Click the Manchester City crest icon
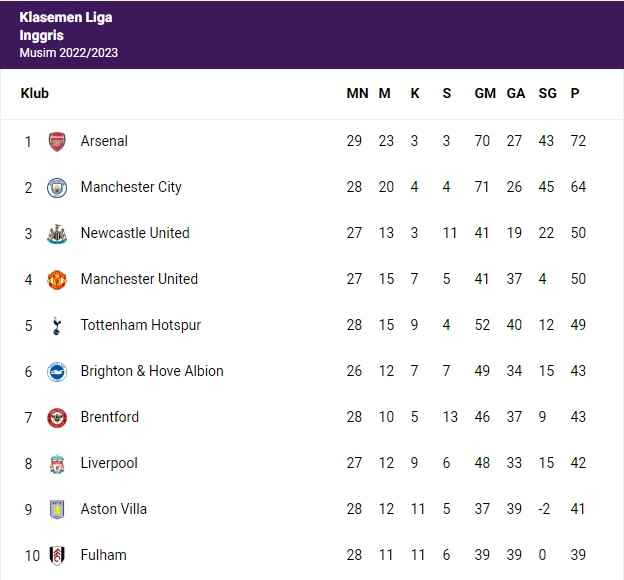The height and width of the screenshot is (580, 624). (x=57, y=187)
